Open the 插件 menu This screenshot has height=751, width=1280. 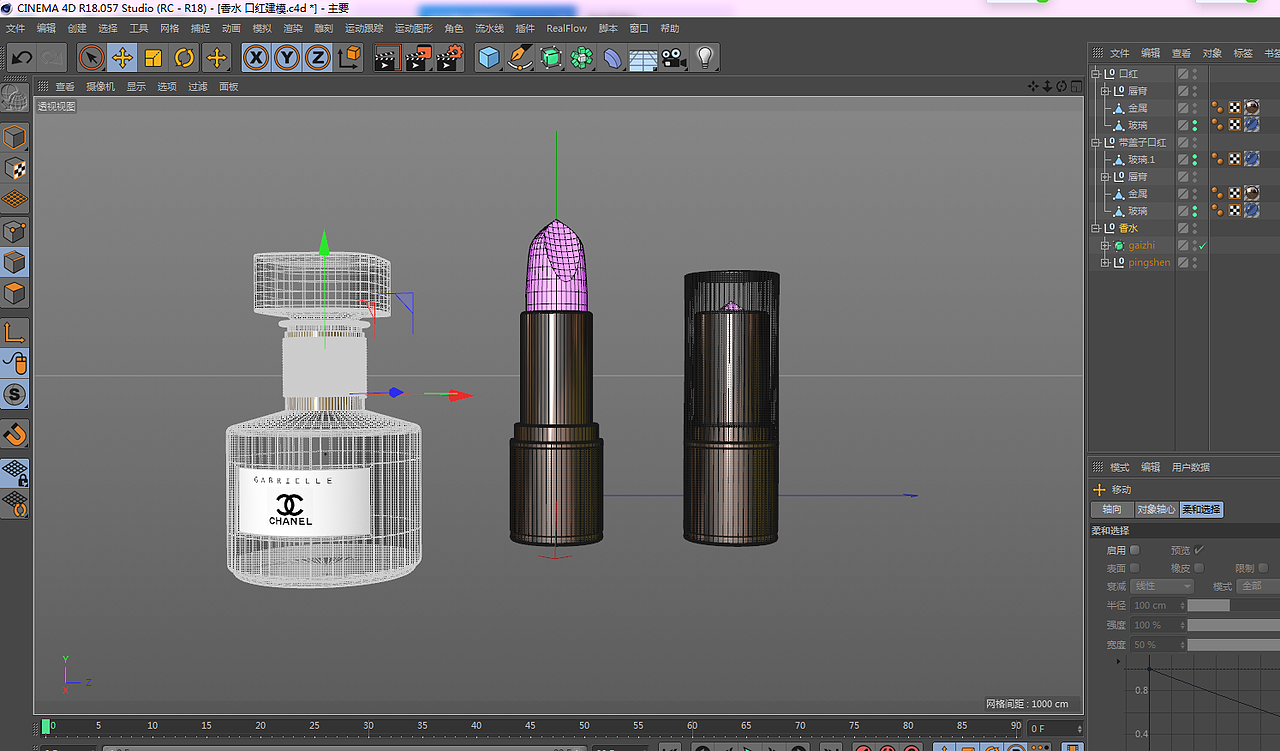[x=525, y=29]
